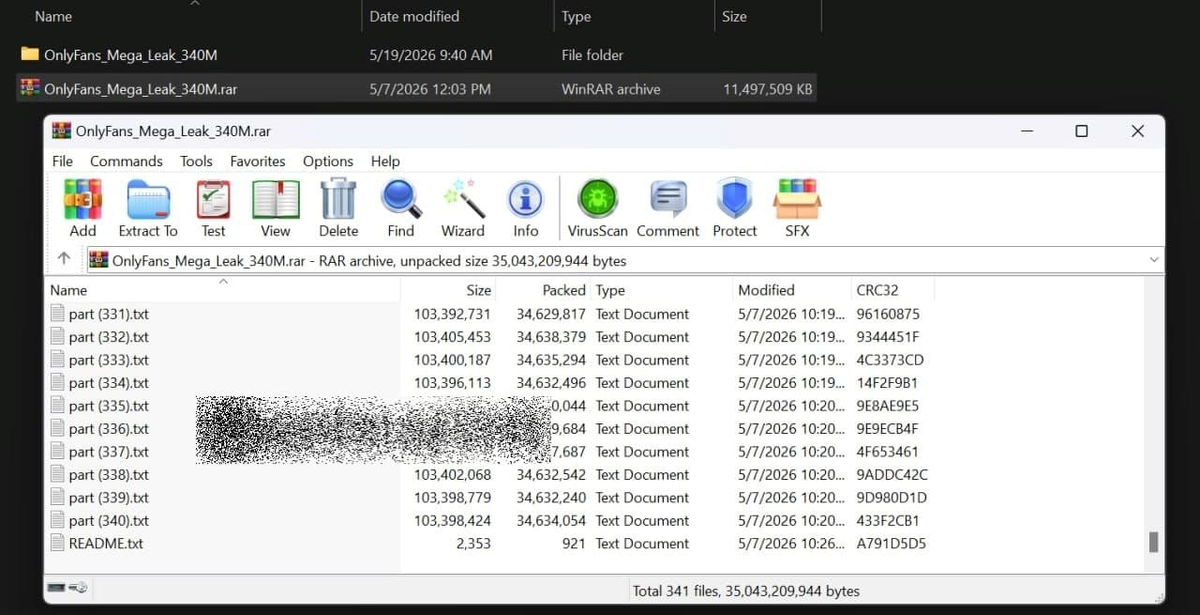Click size value 103,392,731

coord(453,314)
